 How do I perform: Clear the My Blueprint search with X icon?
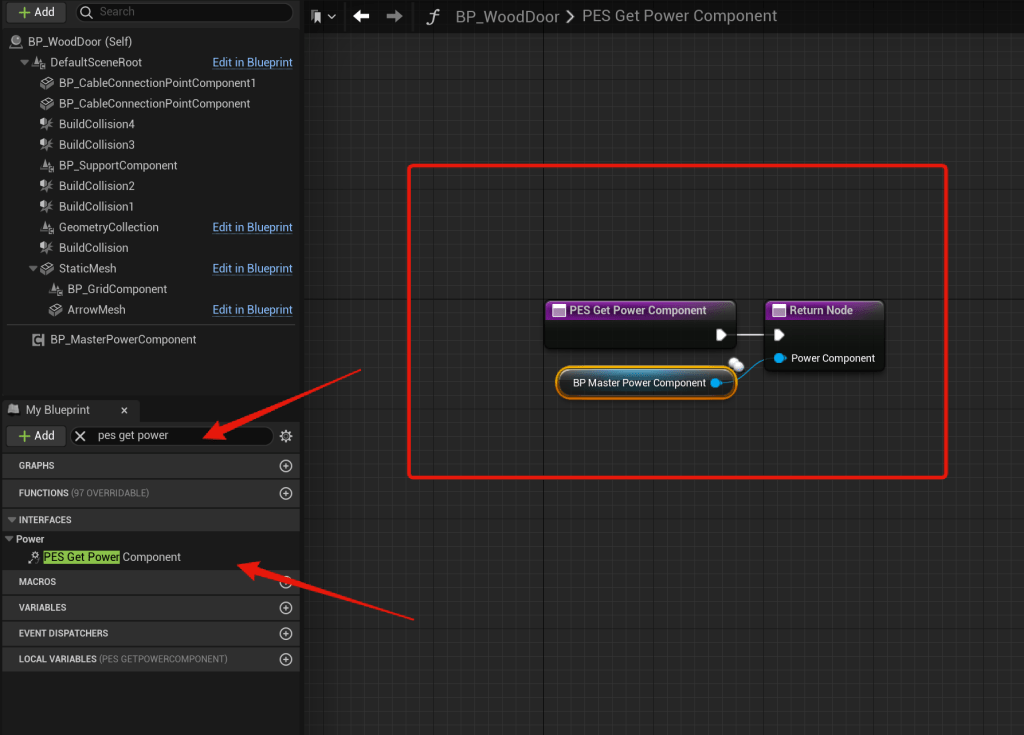[81, 436]
